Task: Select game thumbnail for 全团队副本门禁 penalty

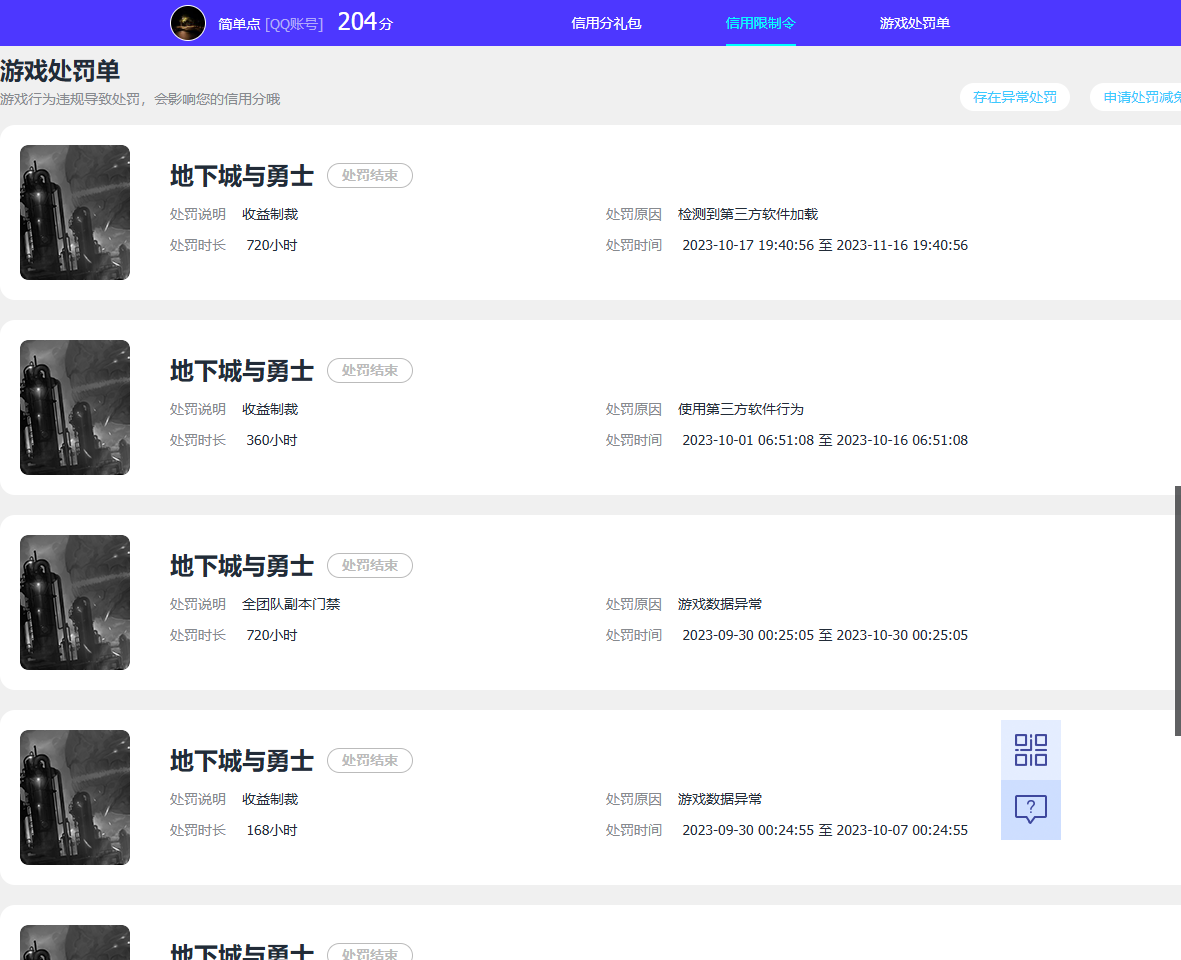Action: point(75,602)
